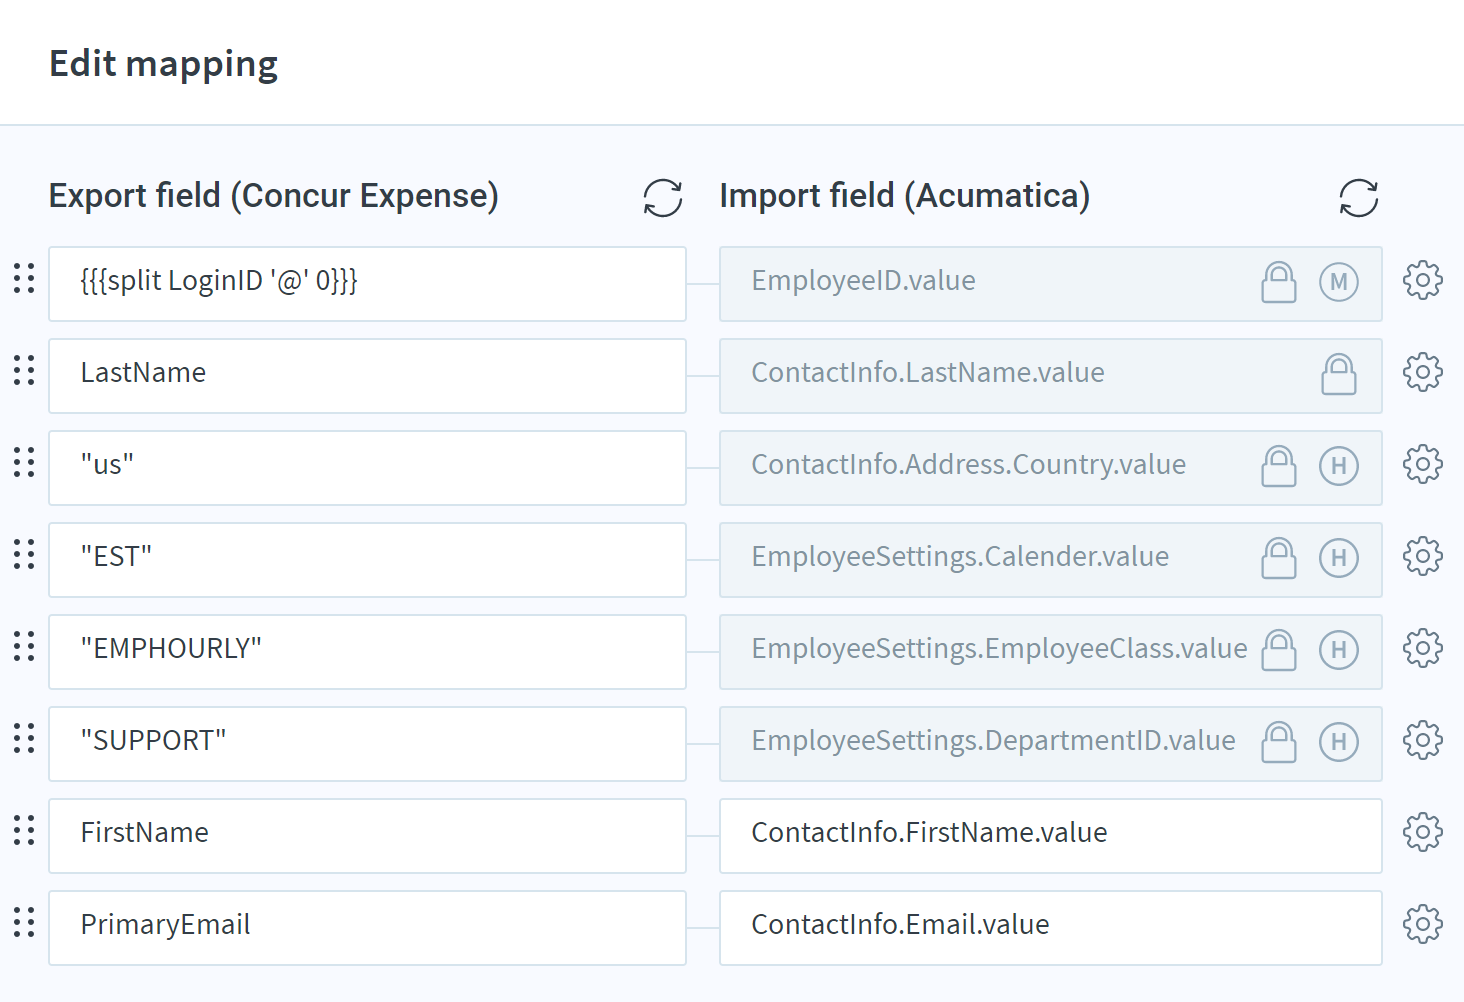Screen dimensions: 1464x1002
Task: Open settings gear for DepartmentID.value row
Action: tap(1422, 741)
